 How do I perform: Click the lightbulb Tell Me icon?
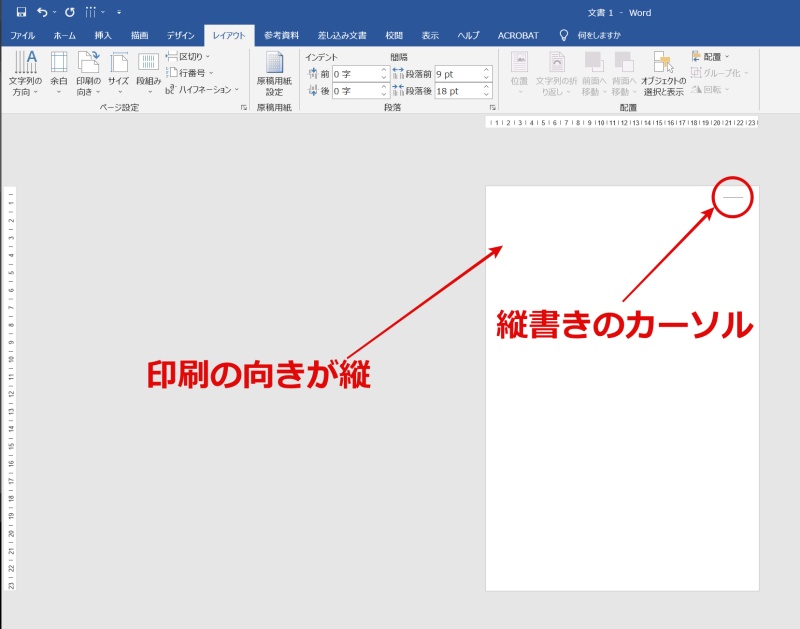point(563,35)
